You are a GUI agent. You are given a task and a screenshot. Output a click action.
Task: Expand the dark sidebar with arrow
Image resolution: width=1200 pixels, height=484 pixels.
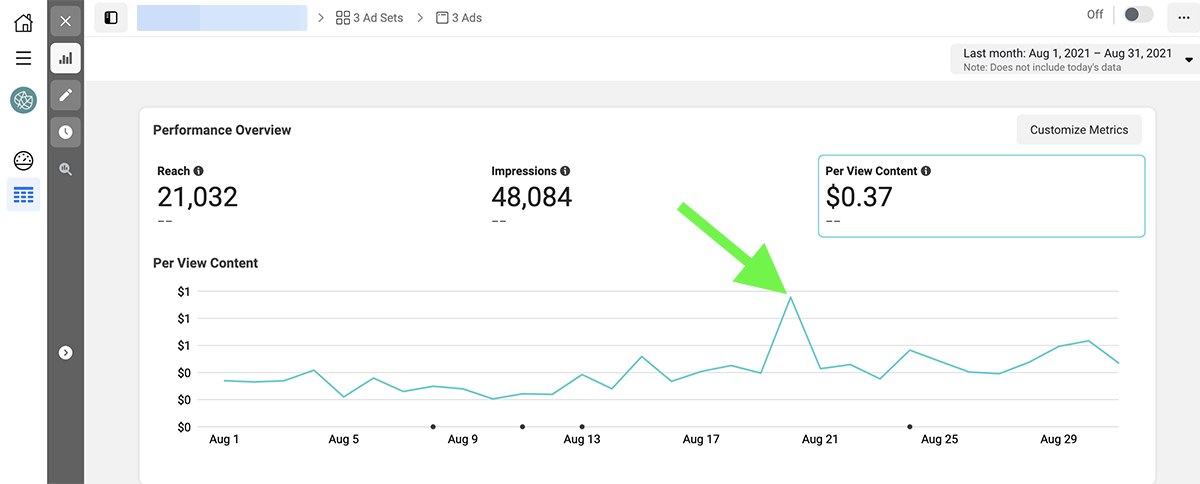click(x=65, y=352)
